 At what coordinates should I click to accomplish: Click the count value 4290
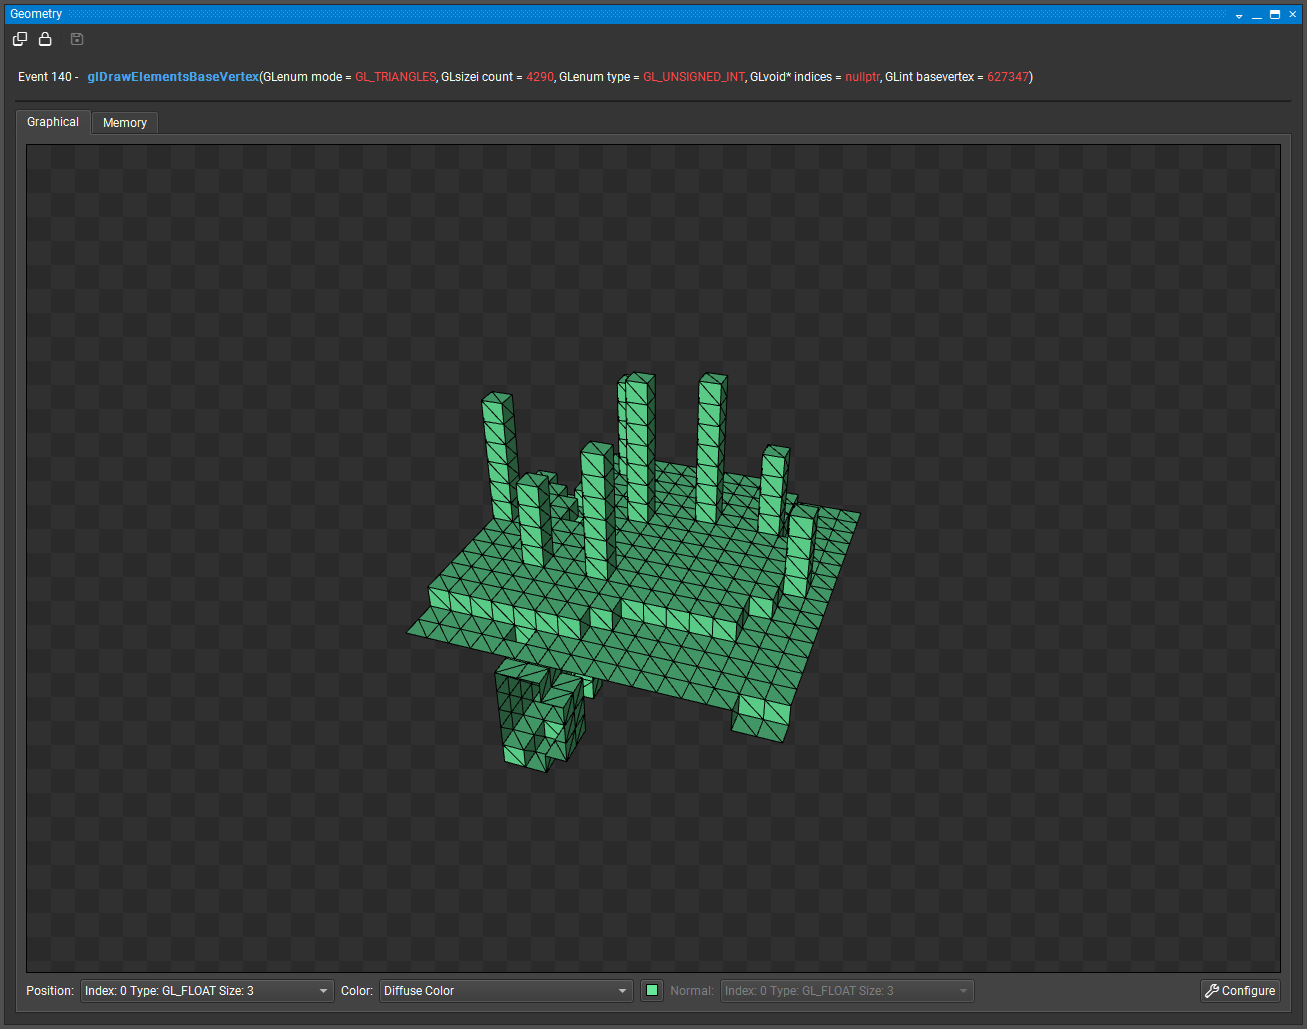pyautogui.click(x=539, y=77)
